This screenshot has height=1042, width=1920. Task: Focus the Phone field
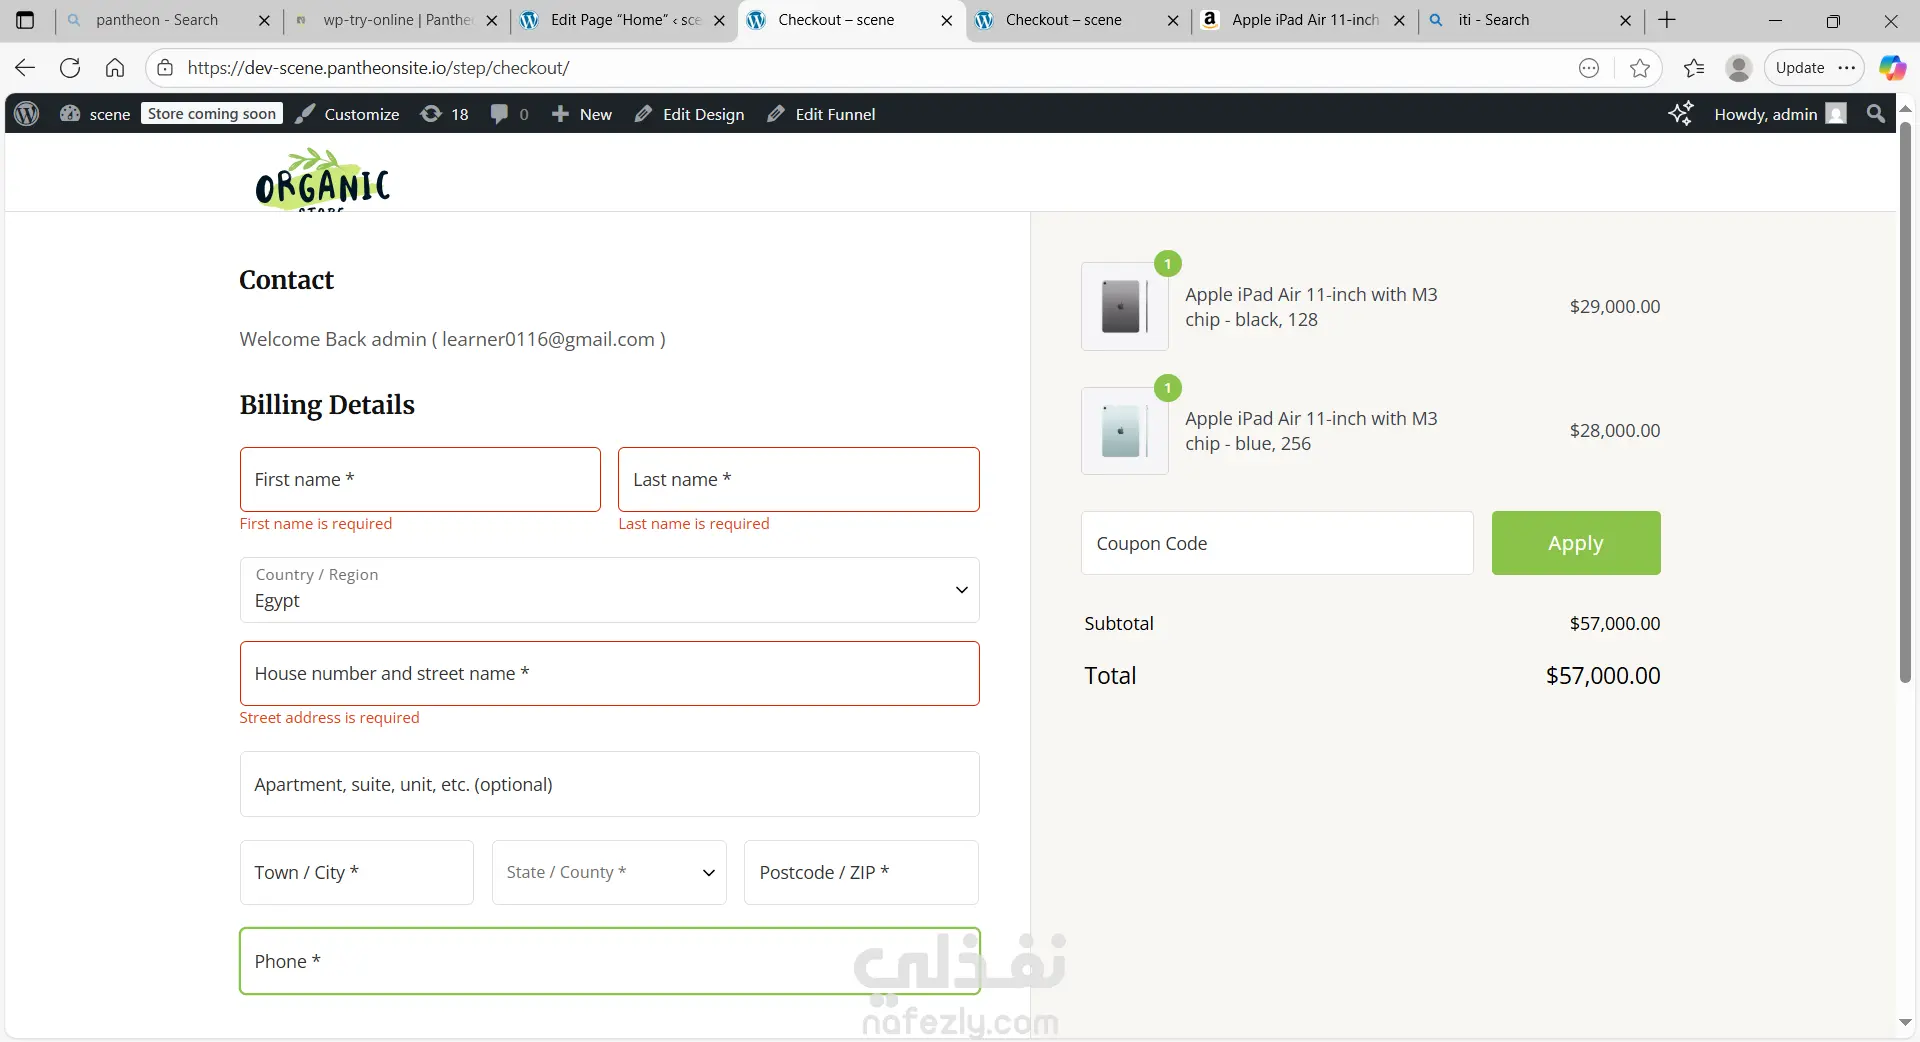(x=609, y=961)
